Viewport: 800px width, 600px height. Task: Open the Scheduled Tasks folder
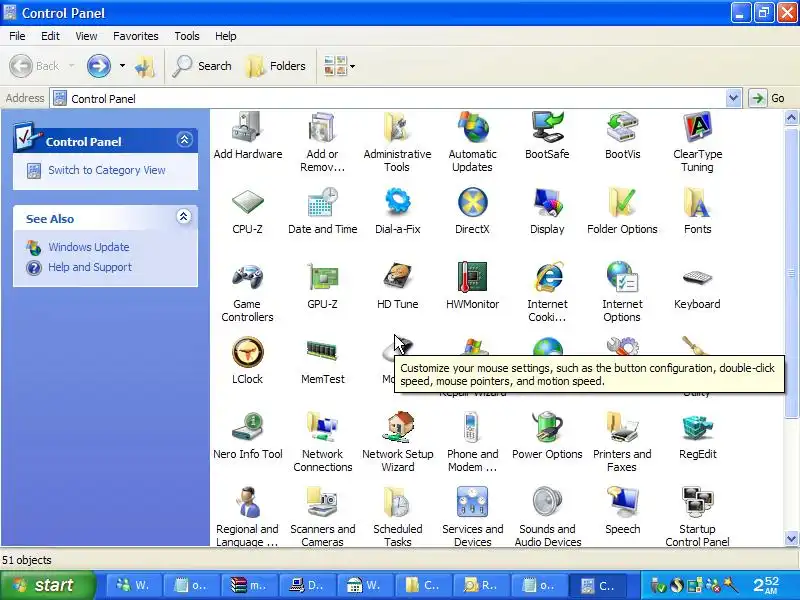[397, 516]
